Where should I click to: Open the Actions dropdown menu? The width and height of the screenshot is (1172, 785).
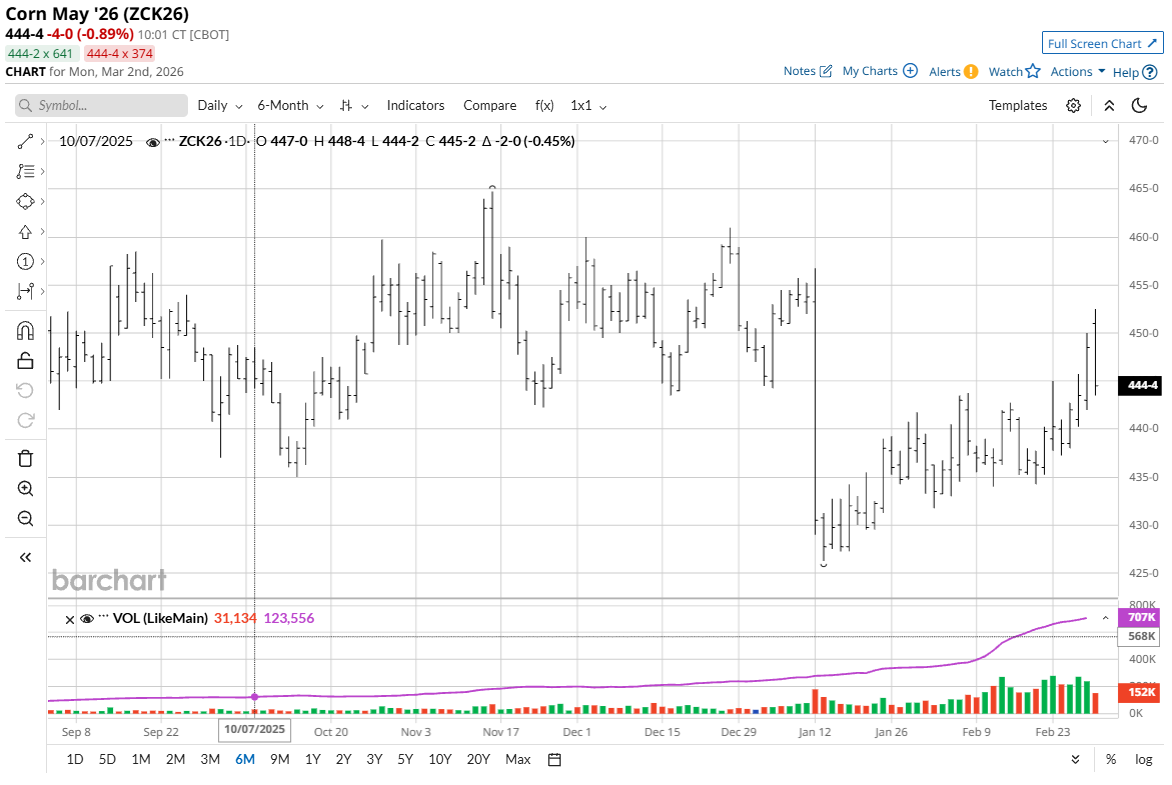tap(1077, 72)
